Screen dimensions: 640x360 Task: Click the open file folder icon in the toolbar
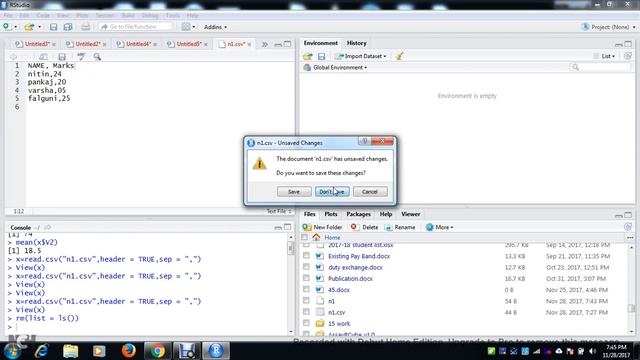point(29,27)
